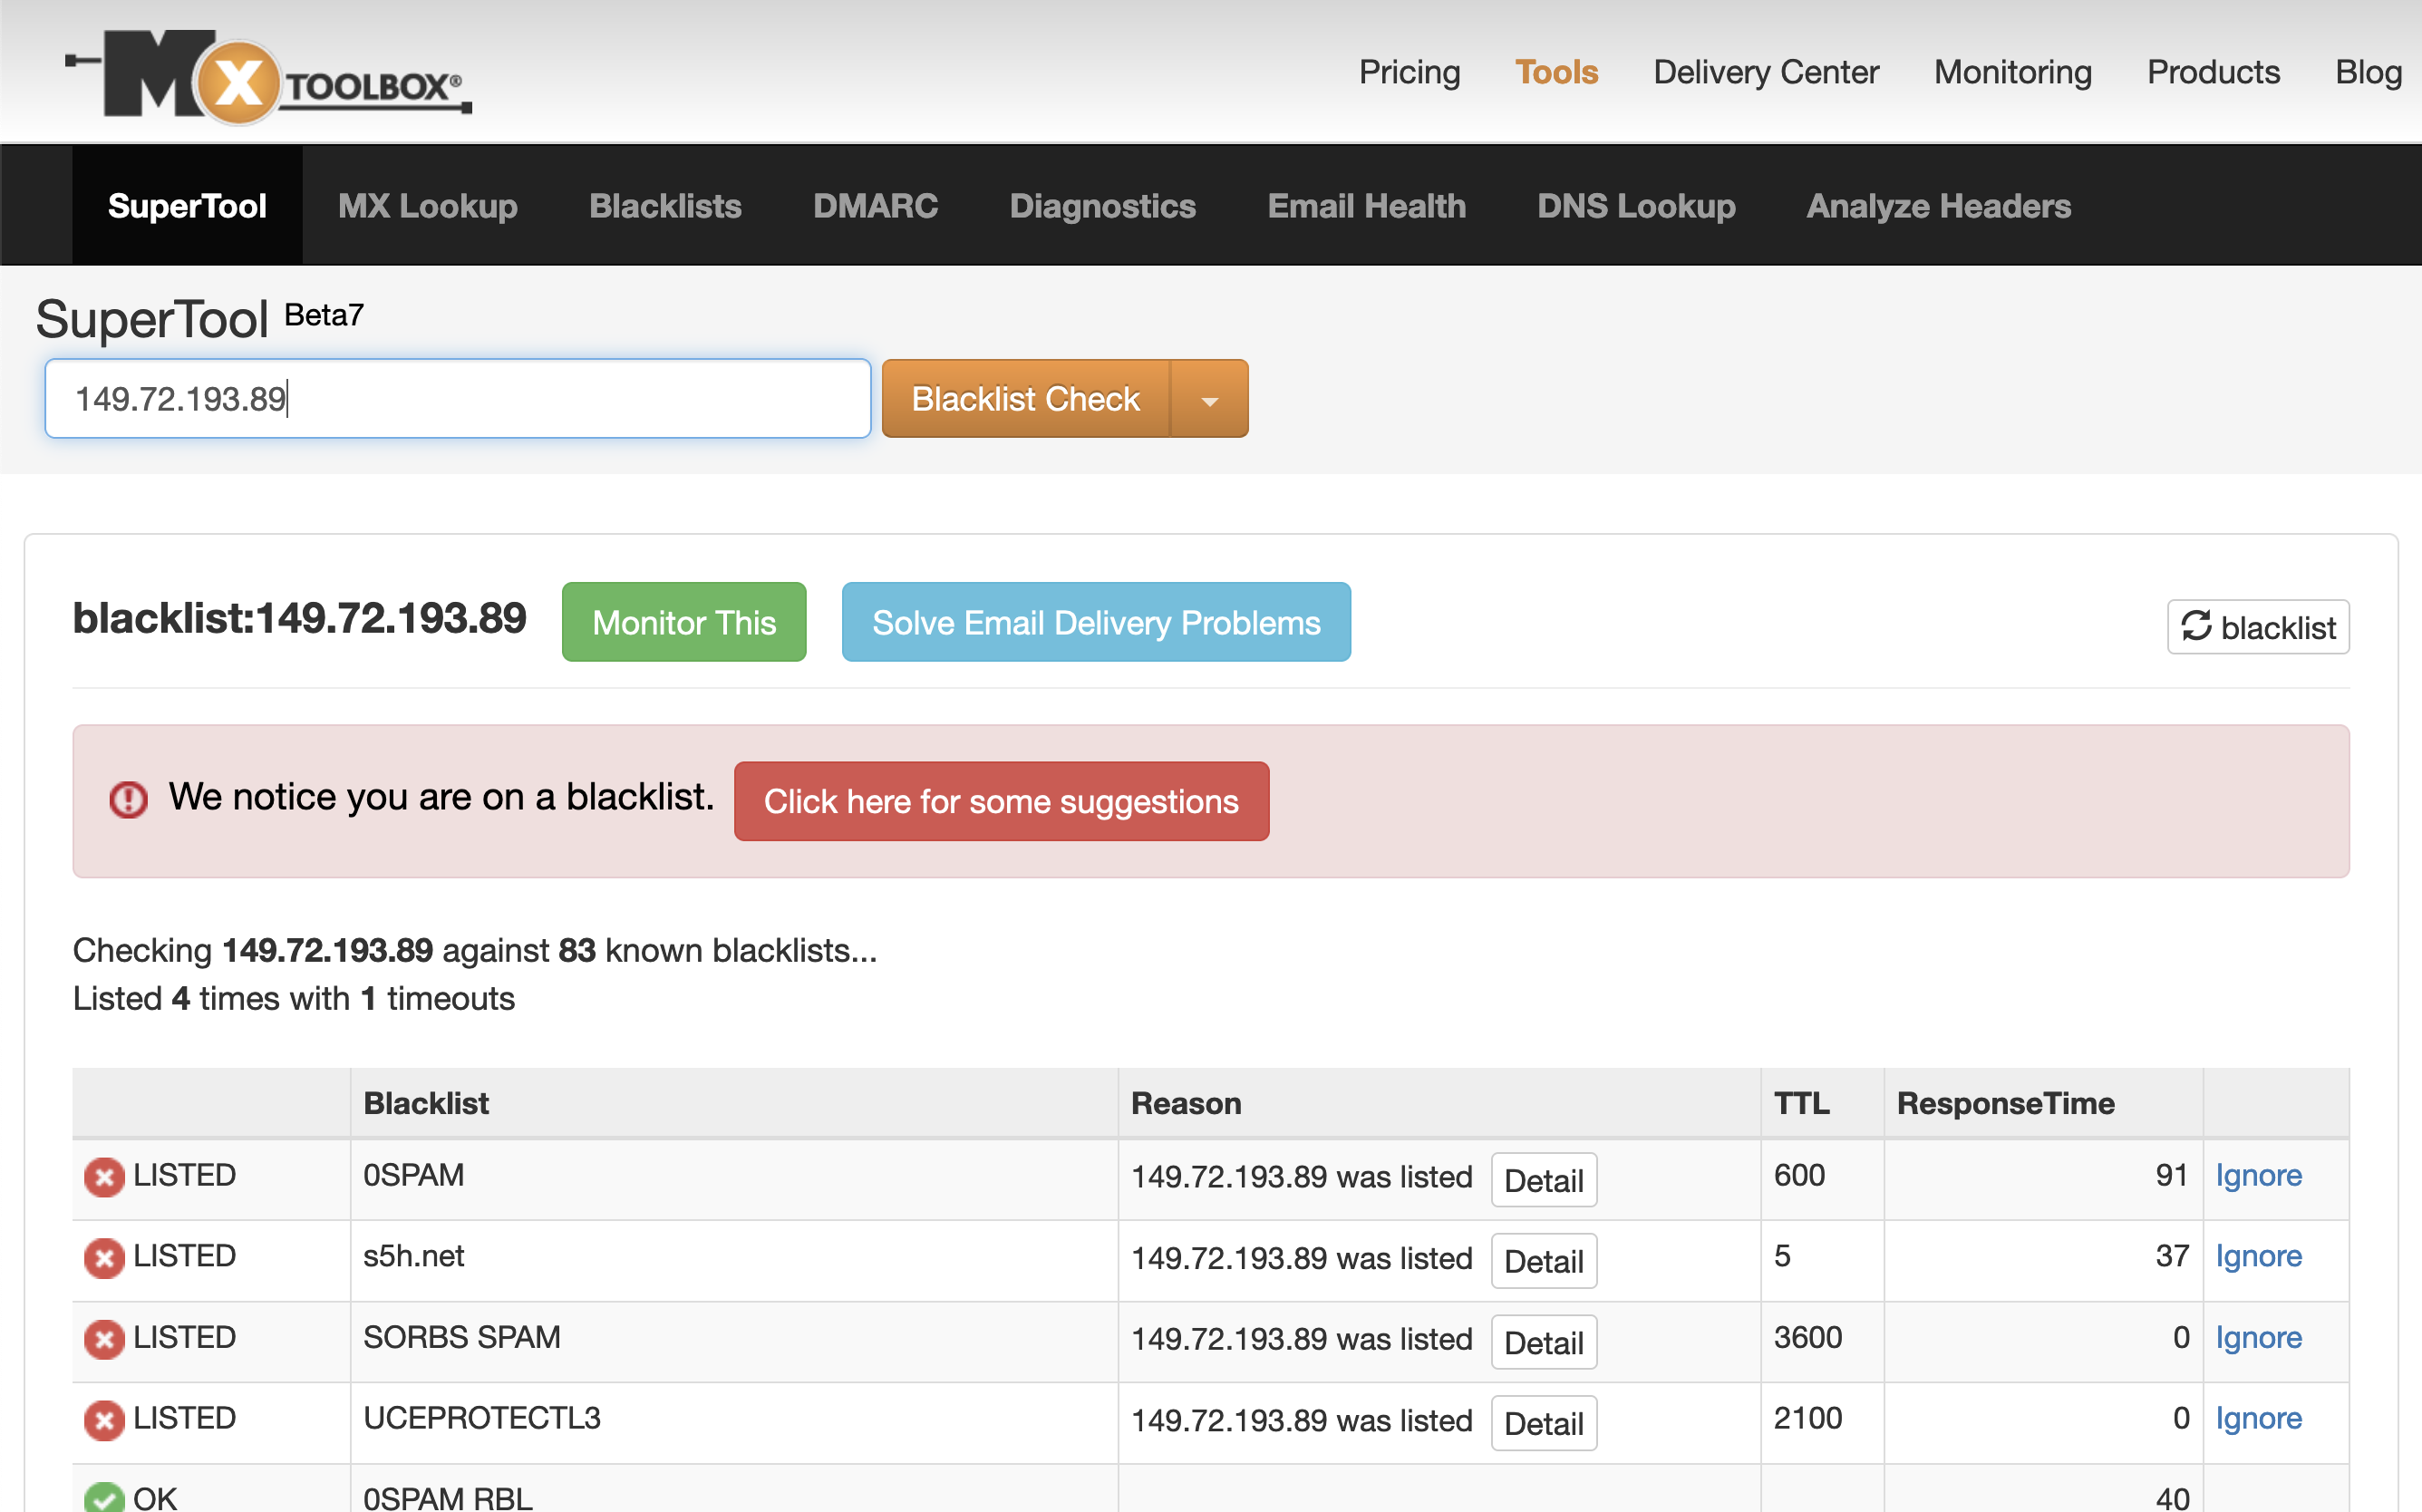Switch to Email Health tab
The image size is (2422, 1512).
tap(1367, 205)
